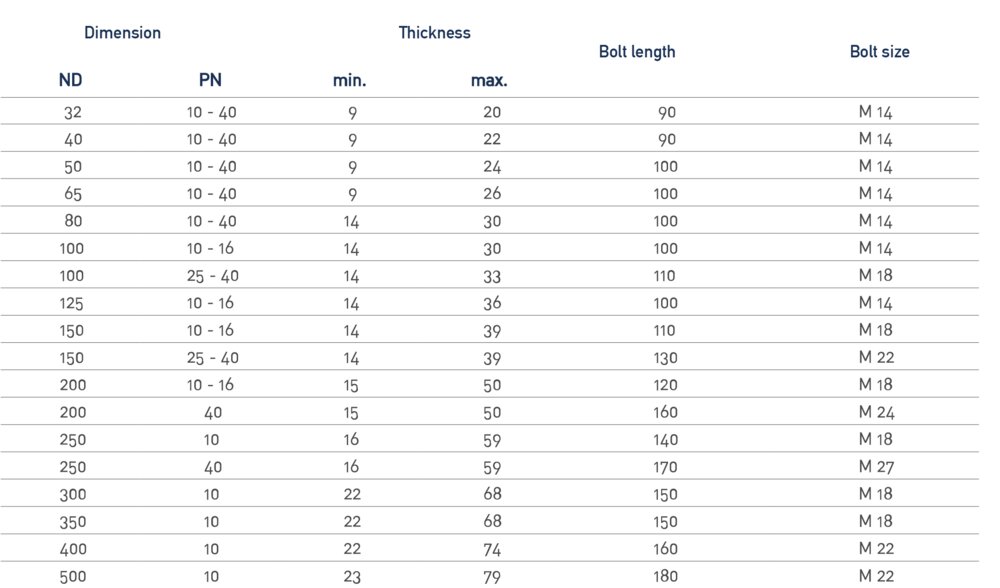Click the bolt length value 130
Viewport: 1000px width, 588px height.
(665, 358)
